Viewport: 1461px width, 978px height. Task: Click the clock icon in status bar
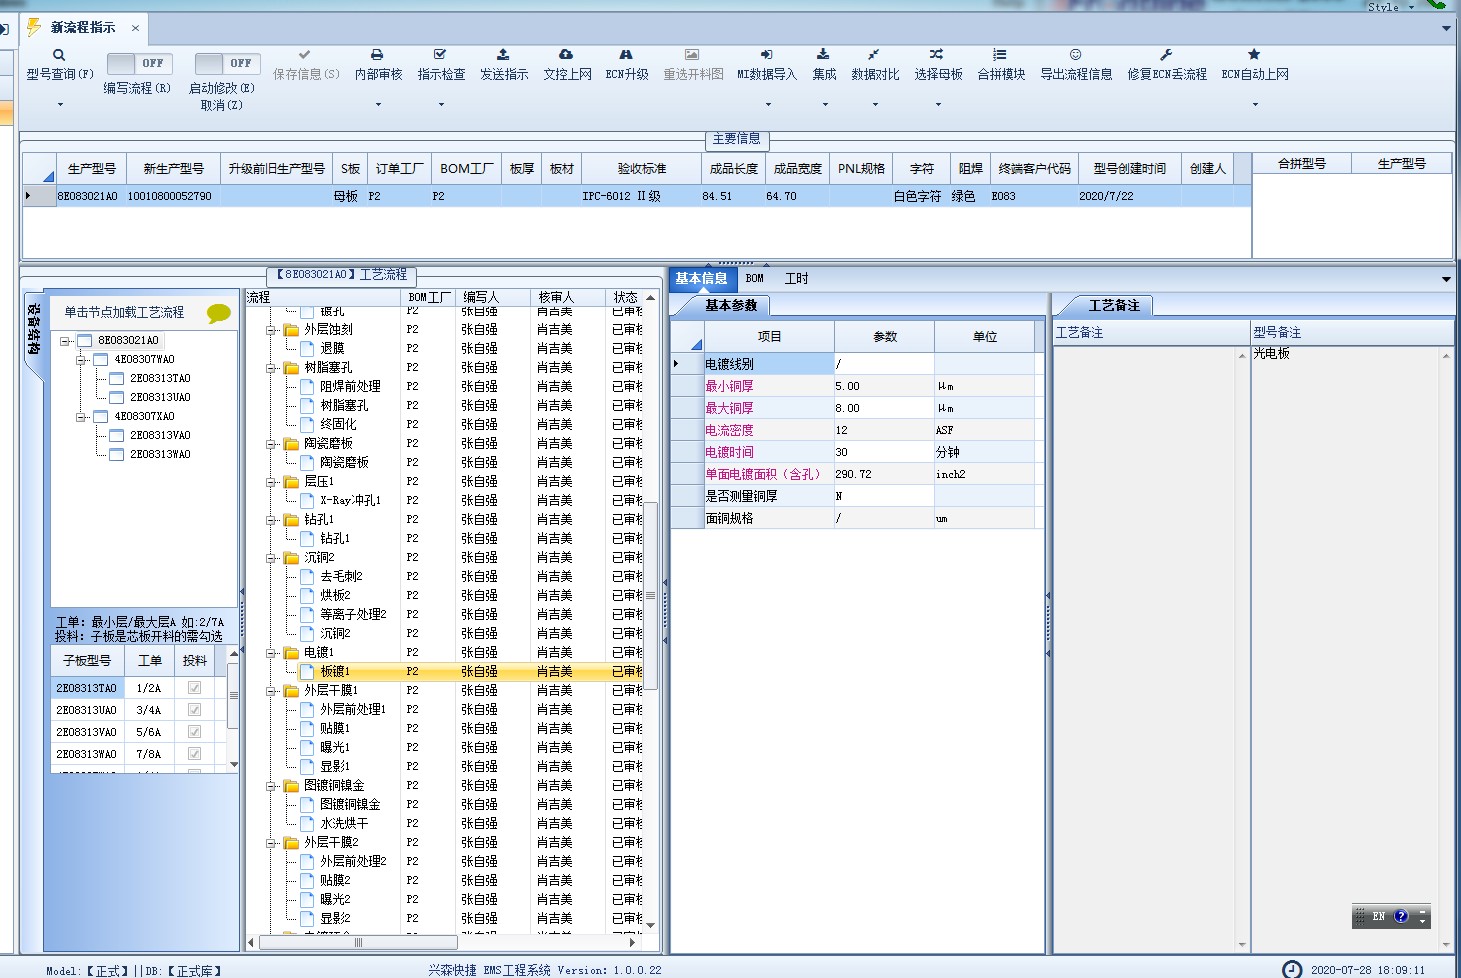(1293, 969)
